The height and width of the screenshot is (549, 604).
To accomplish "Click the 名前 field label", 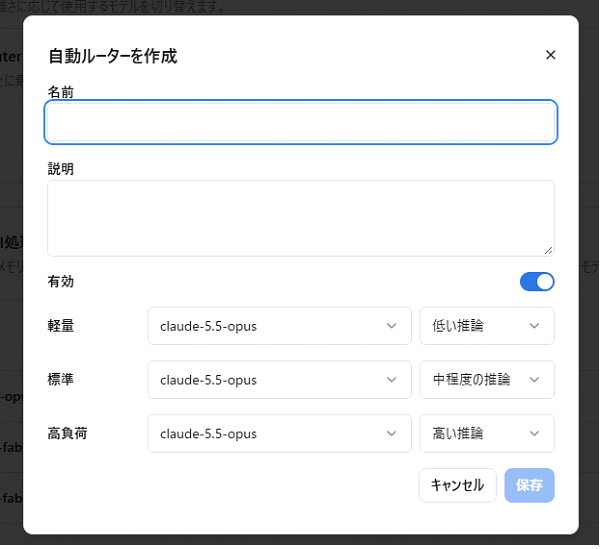I will (x=61, y=93).
